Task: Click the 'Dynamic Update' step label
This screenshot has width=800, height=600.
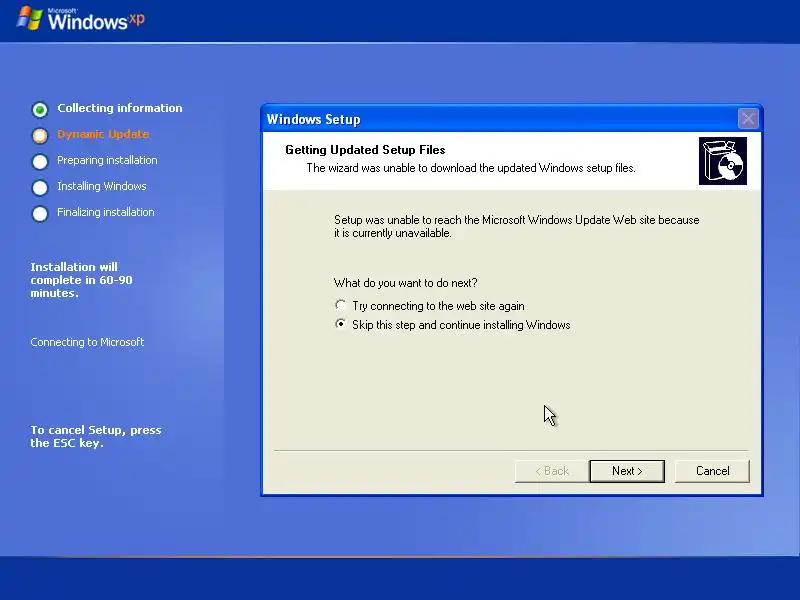Action: tap(103, 134)
